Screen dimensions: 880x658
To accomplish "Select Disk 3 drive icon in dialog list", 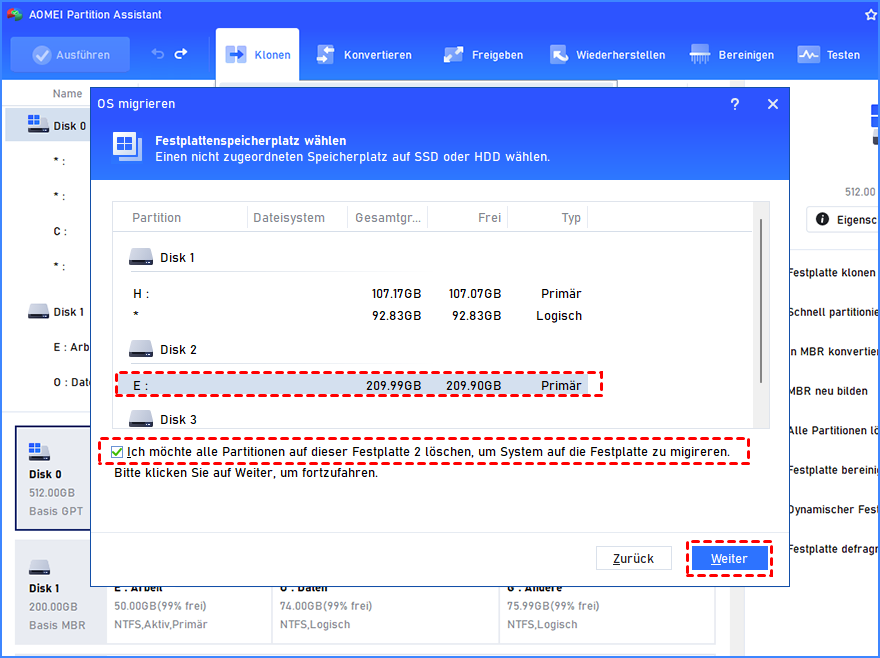I will (x=140, y=419).
